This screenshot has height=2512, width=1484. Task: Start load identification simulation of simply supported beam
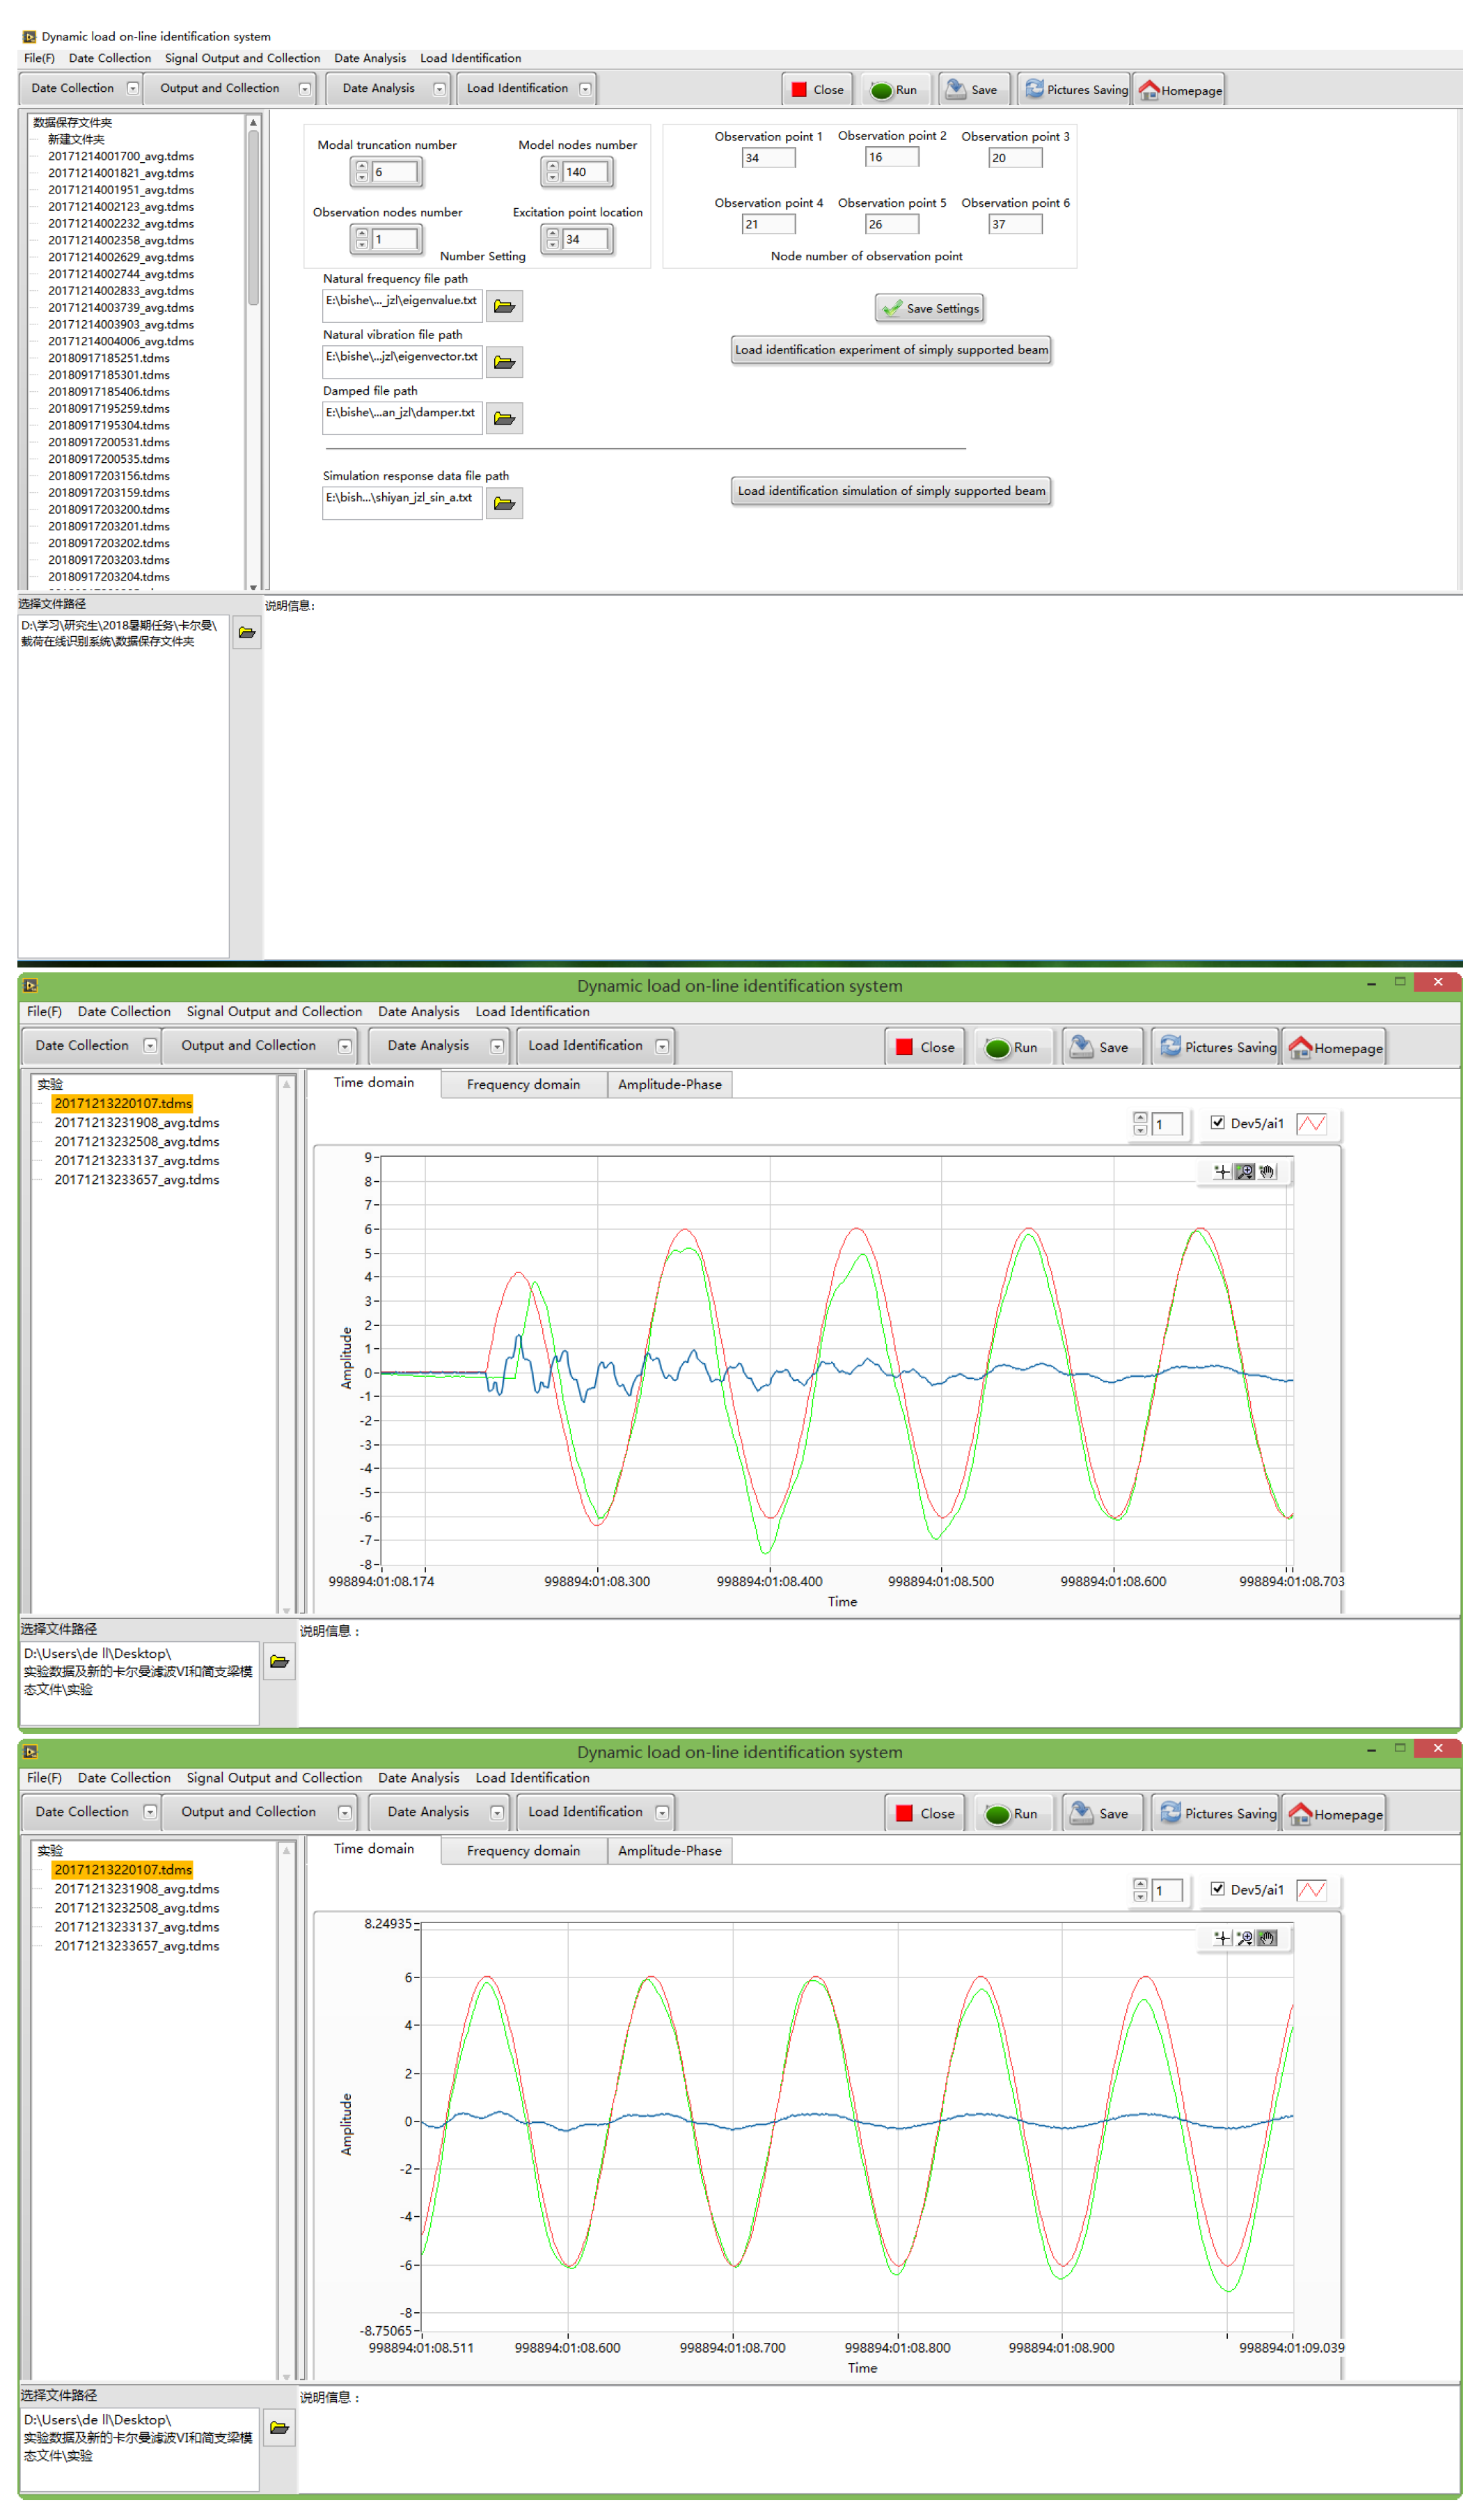[x=890, y=491]
